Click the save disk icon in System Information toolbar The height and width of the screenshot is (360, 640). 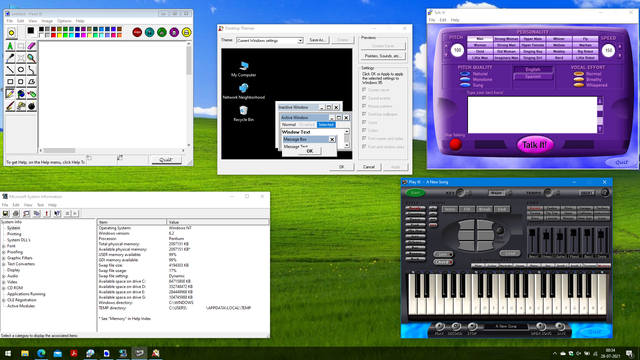click(6, 213)
